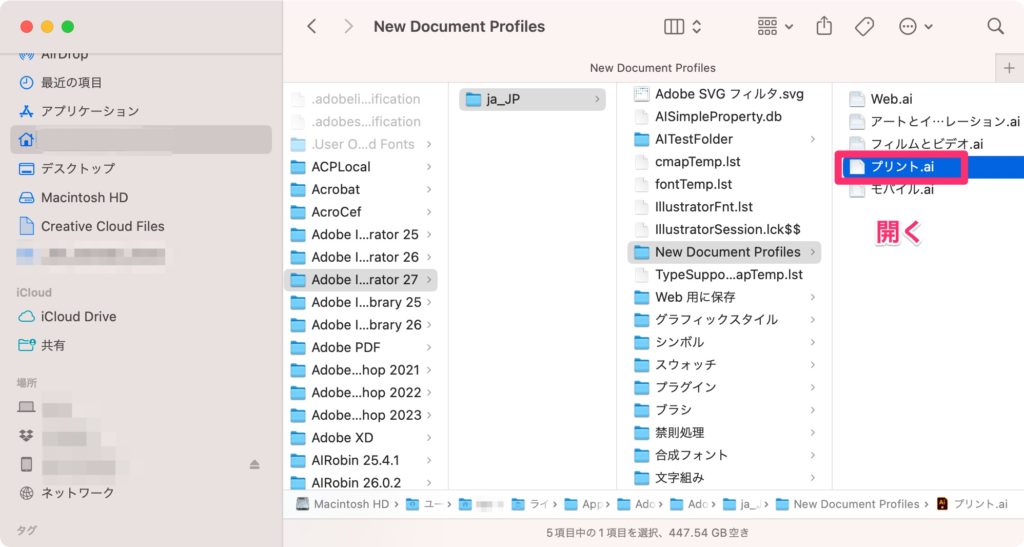Open iCloud Drive in sidebar

point(78,316)
